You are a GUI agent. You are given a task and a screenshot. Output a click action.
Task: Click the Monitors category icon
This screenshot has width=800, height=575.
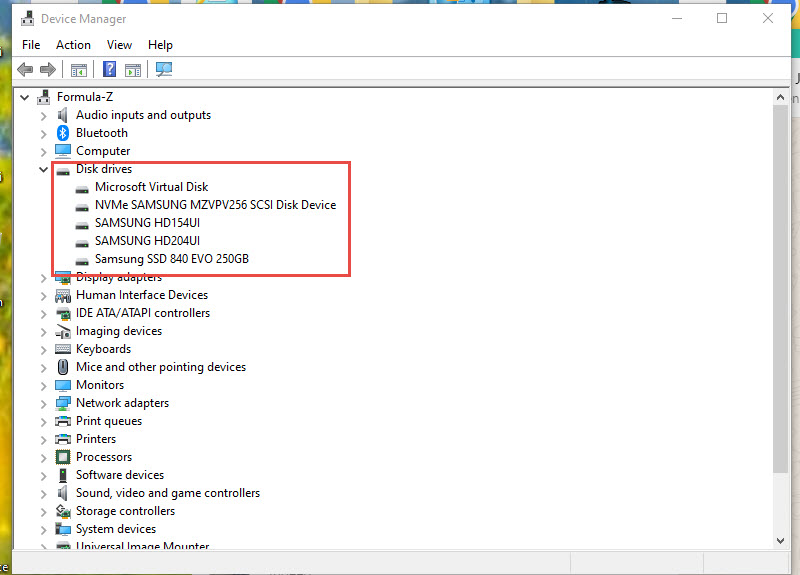tap(63, 385)
